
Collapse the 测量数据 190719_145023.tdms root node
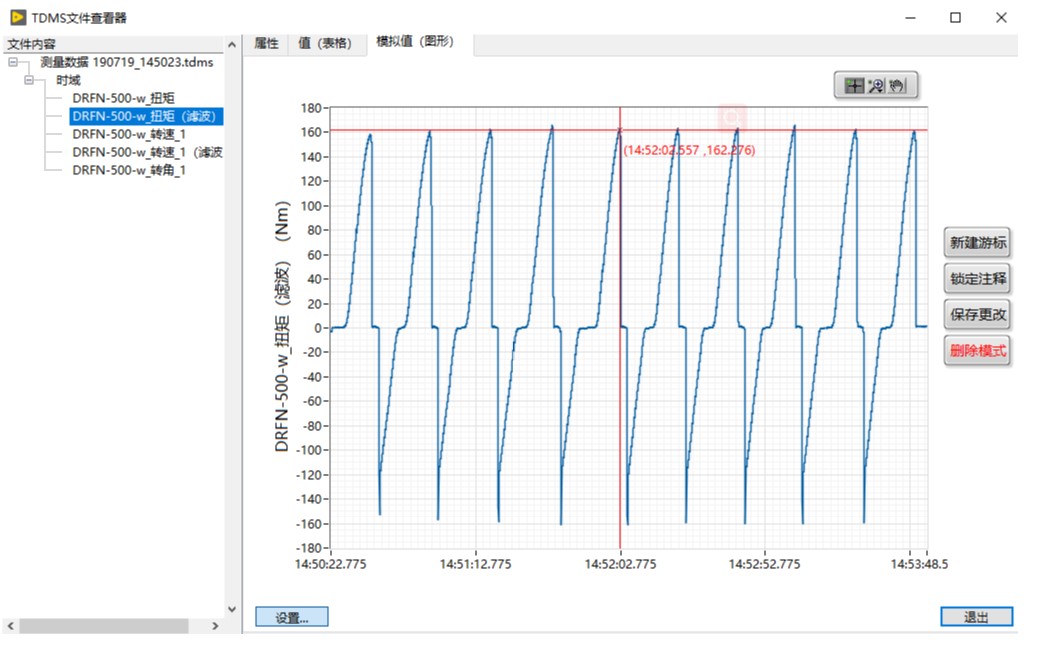[x=13, y=62]
